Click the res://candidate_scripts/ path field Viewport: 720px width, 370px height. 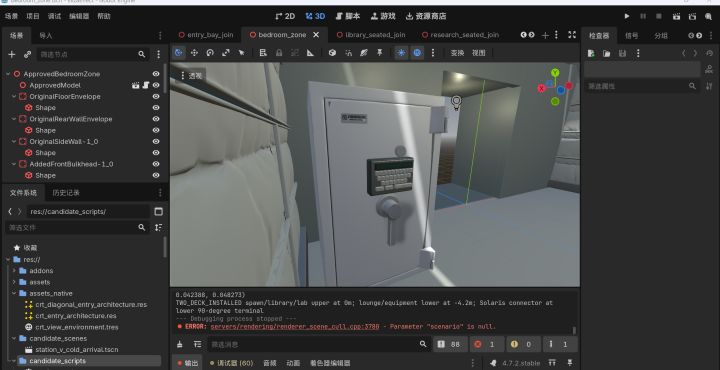click(x=88, y=211)
